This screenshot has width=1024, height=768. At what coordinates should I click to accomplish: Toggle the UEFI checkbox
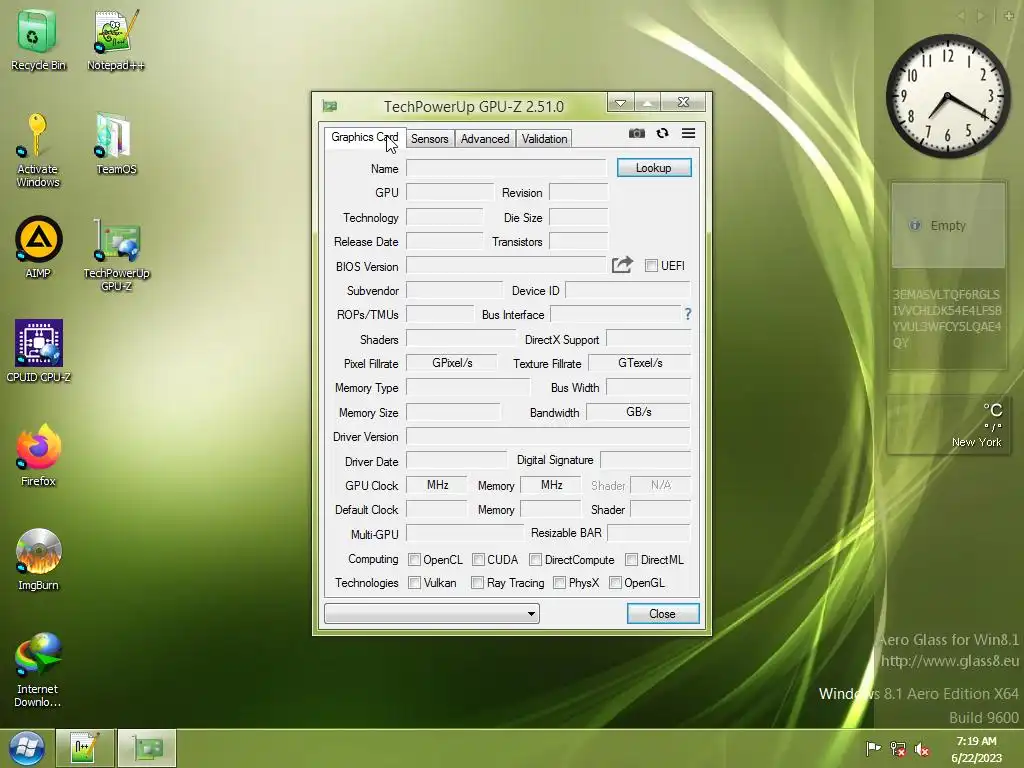(651, 265)
